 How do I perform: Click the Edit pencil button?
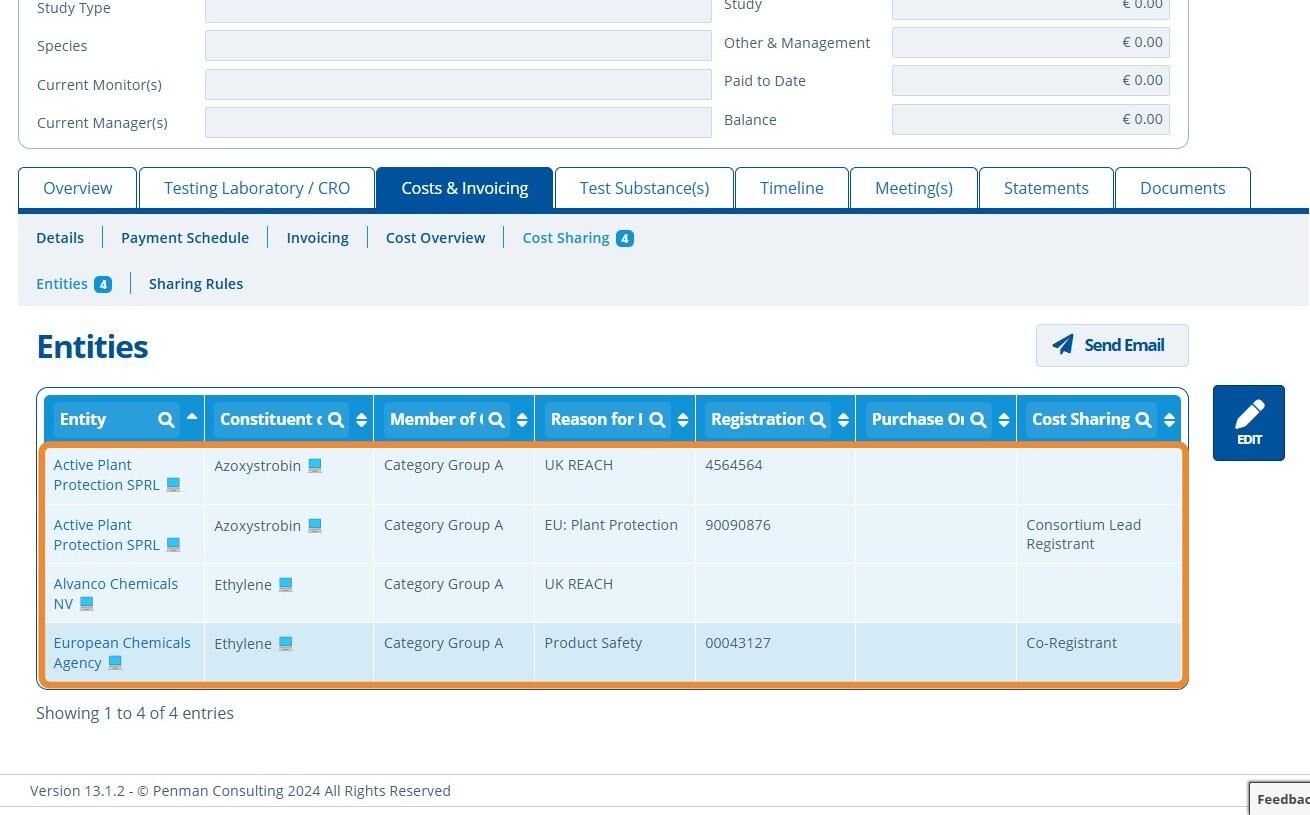[x=1249, y=423]
